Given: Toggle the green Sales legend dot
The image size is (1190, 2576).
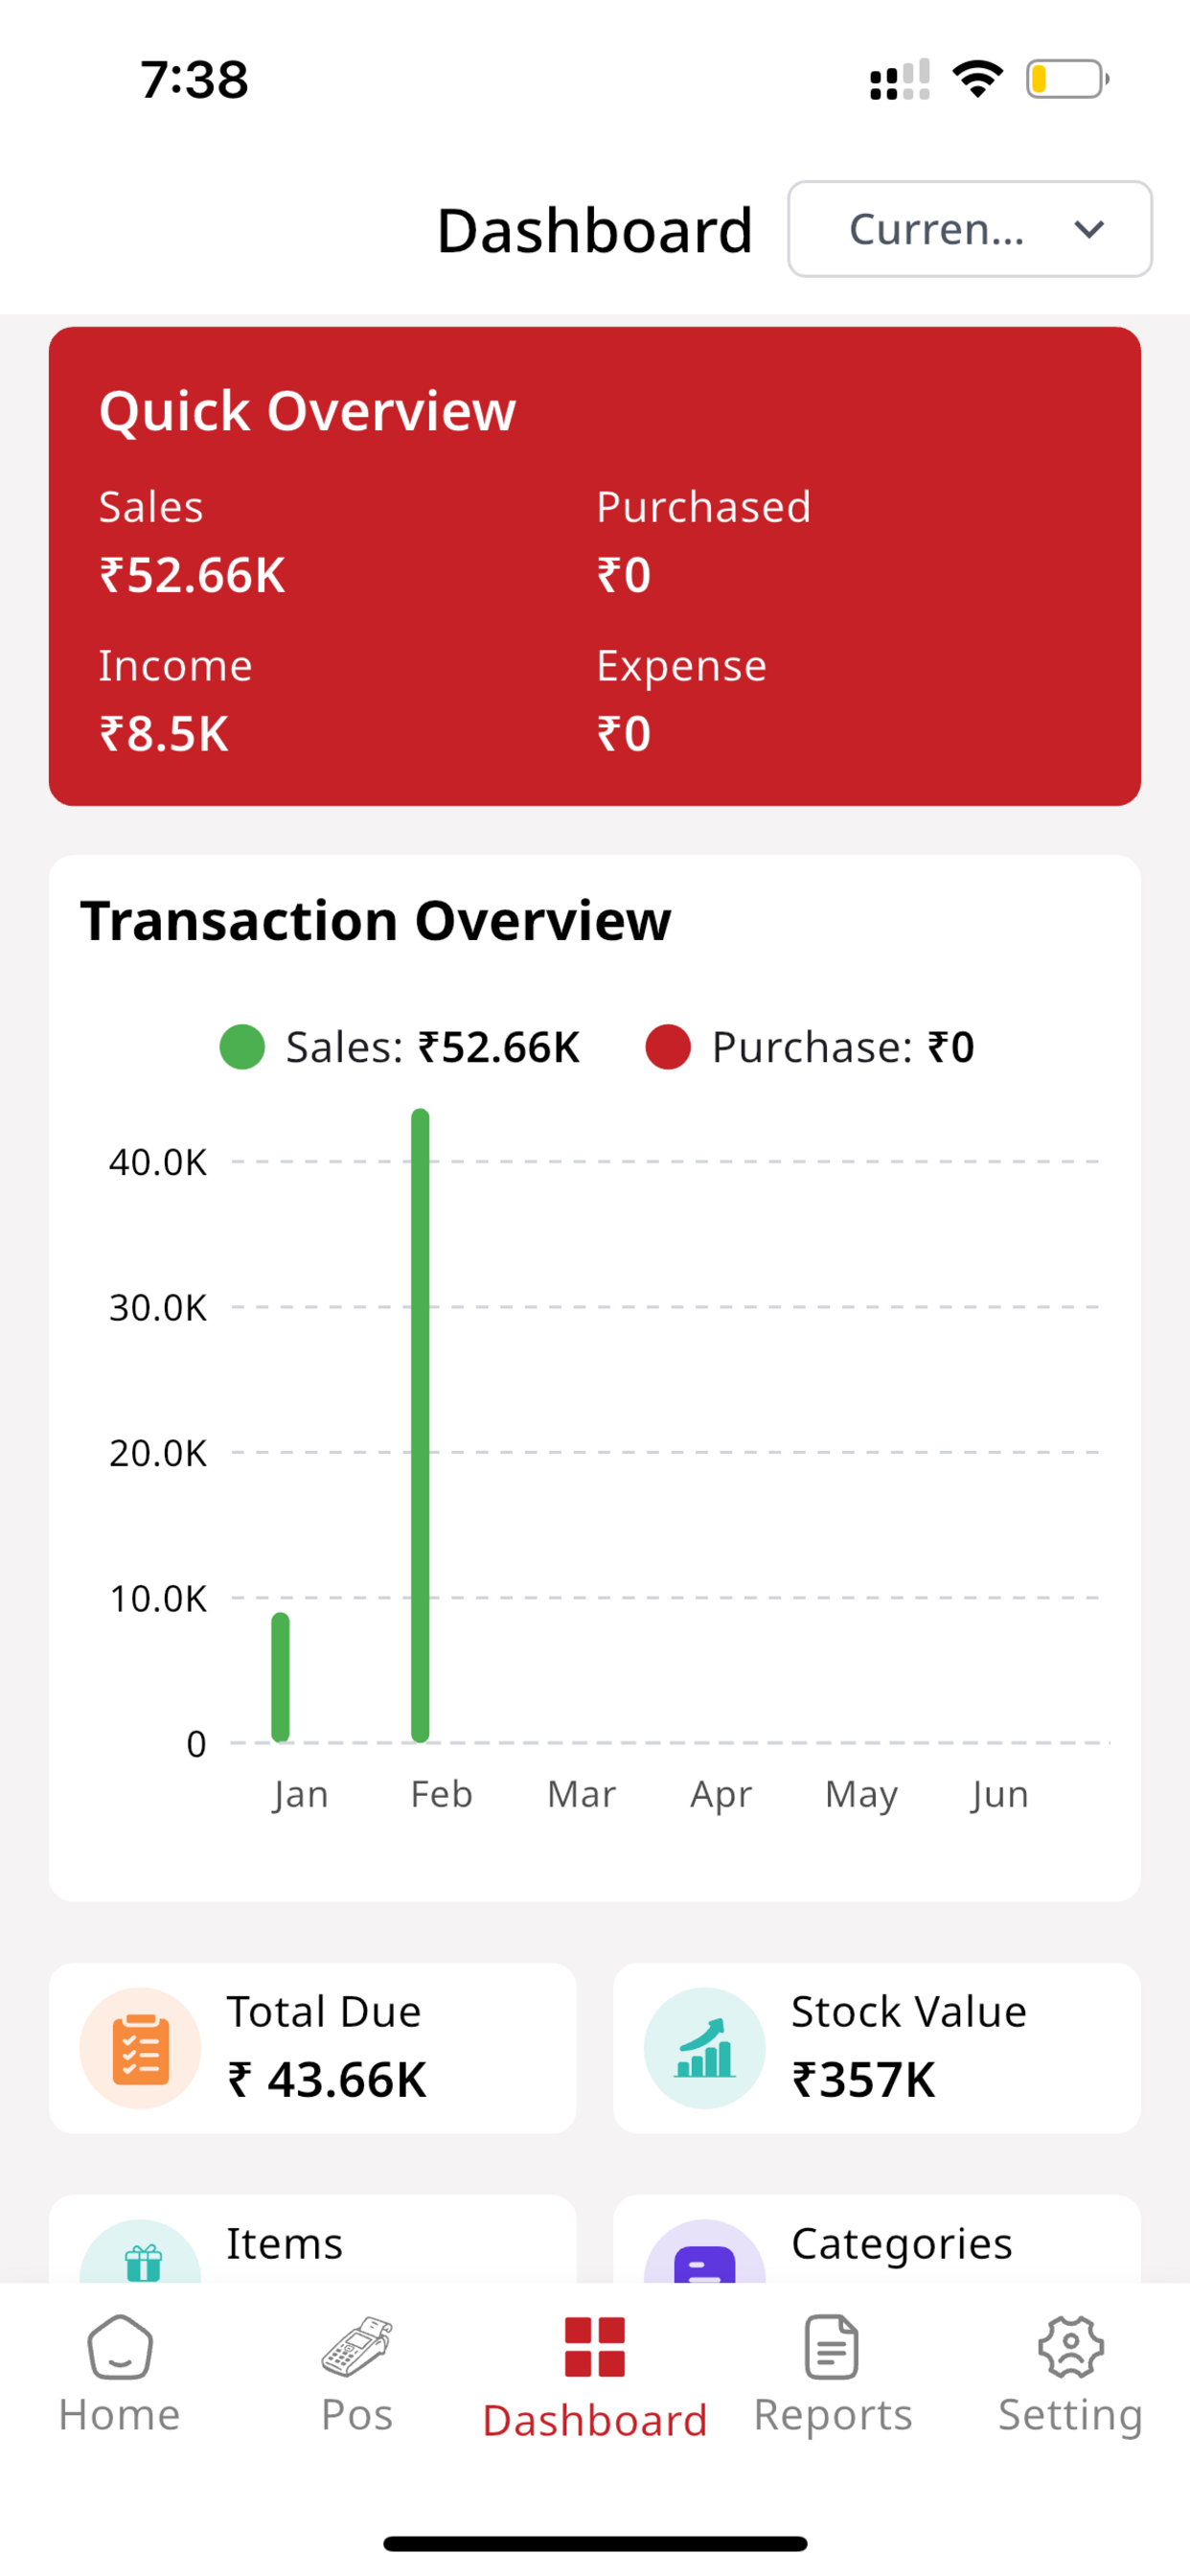Looking at the screenshot, I should tap(242, 1047).
